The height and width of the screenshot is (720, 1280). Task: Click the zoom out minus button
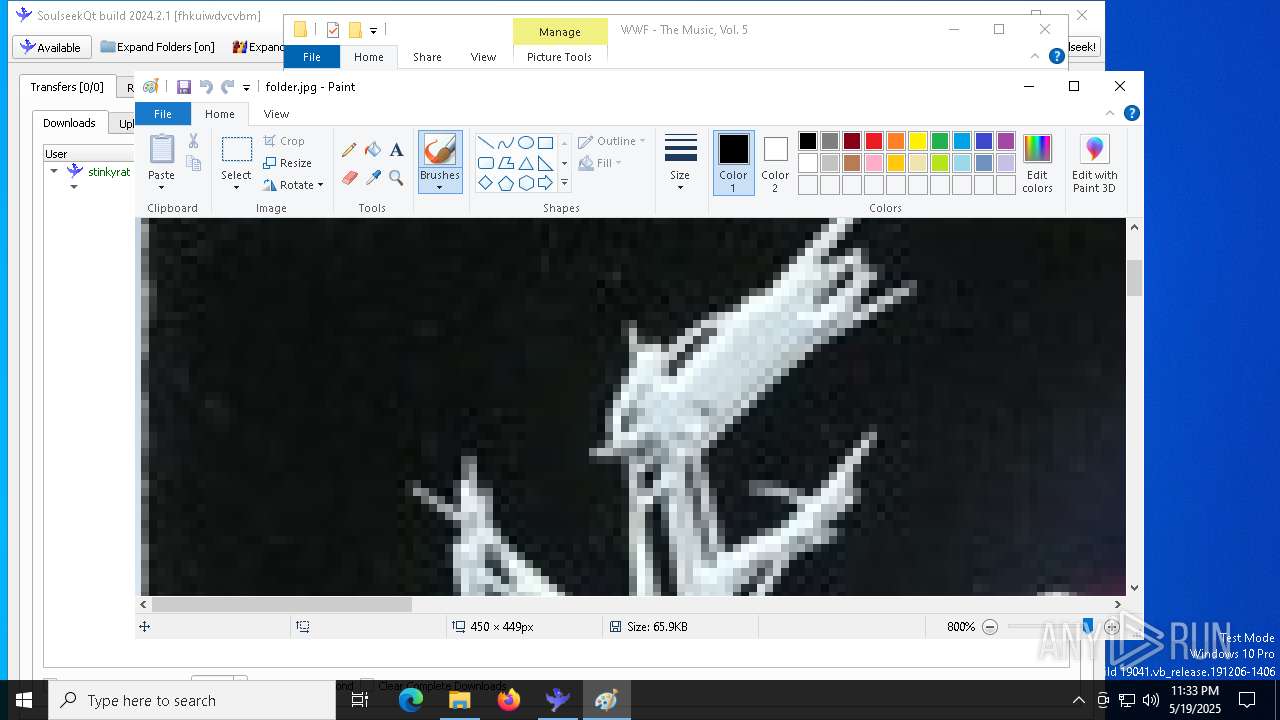(990, 627)
